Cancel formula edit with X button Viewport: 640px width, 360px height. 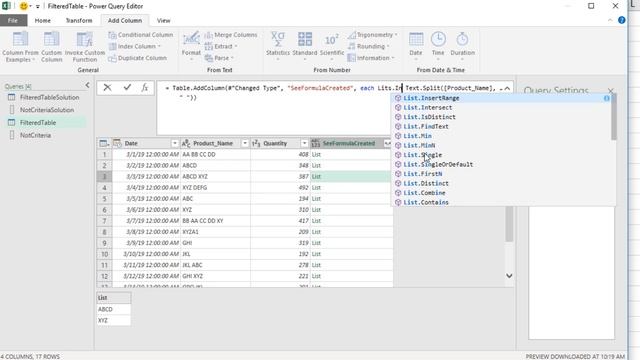click(x=107, y=87)
